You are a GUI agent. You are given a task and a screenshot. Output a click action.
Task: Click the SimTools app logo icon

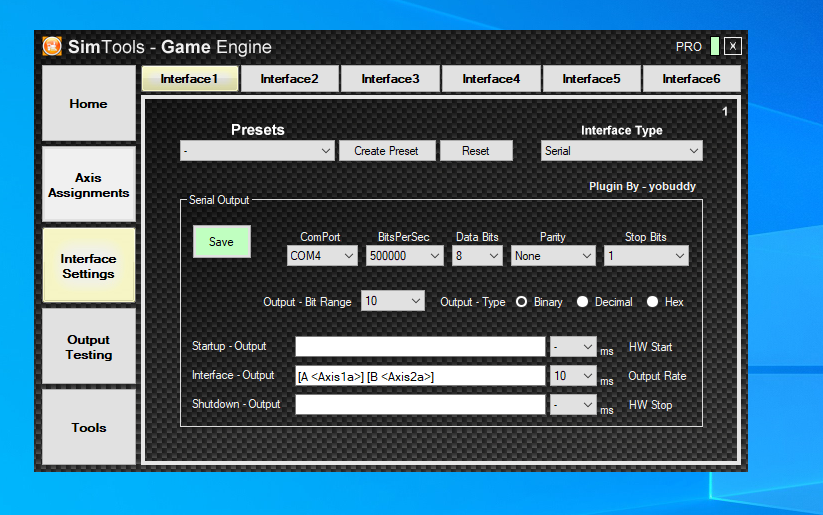(51, 46)
